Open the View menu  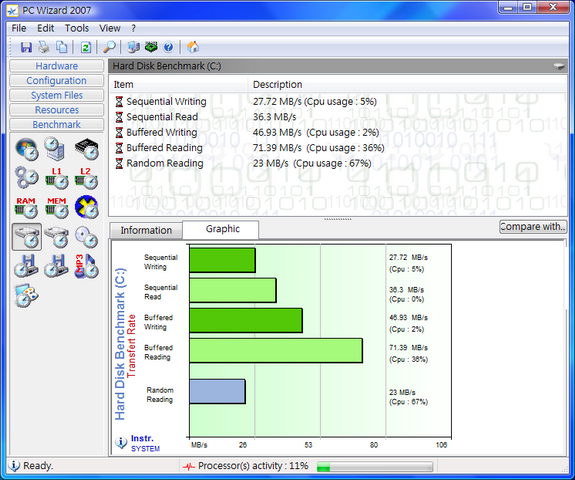110,28
